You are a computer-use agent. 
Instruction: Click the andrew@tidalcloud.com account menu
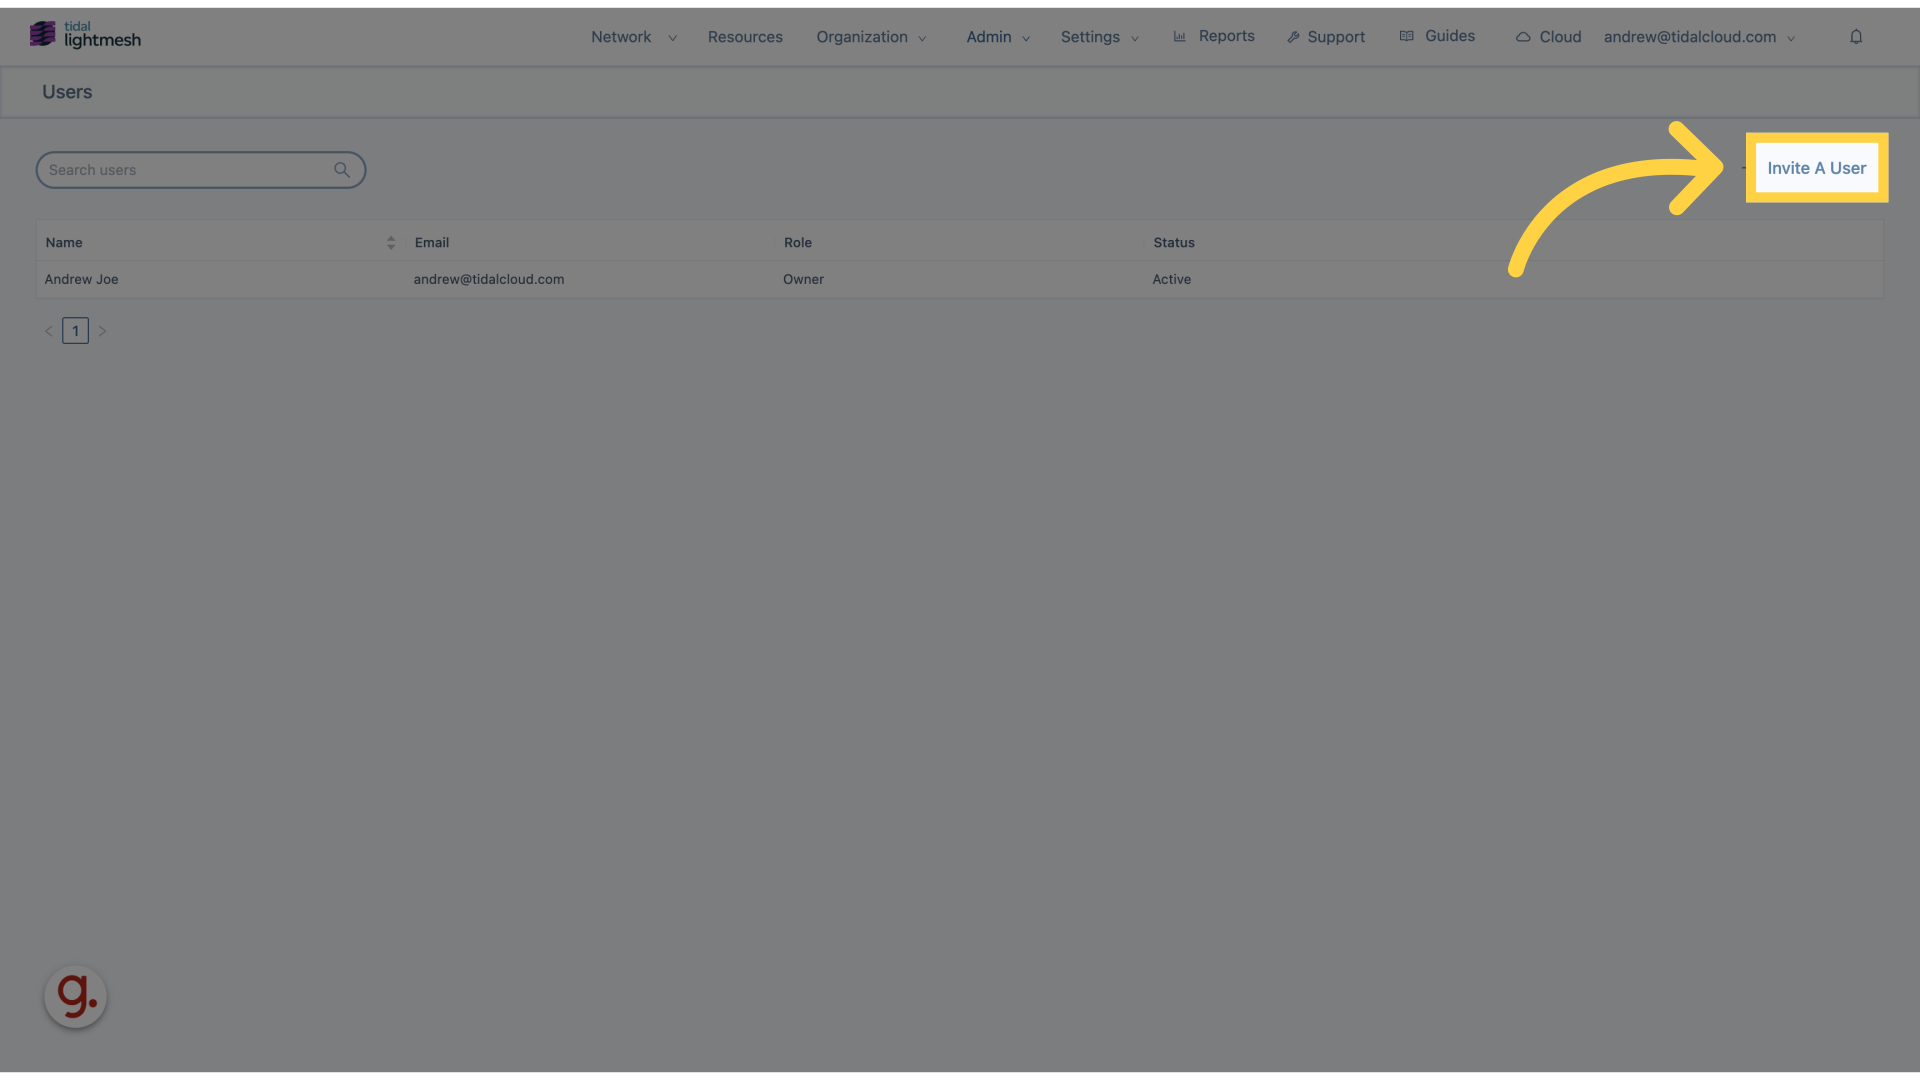point(1700,36)
